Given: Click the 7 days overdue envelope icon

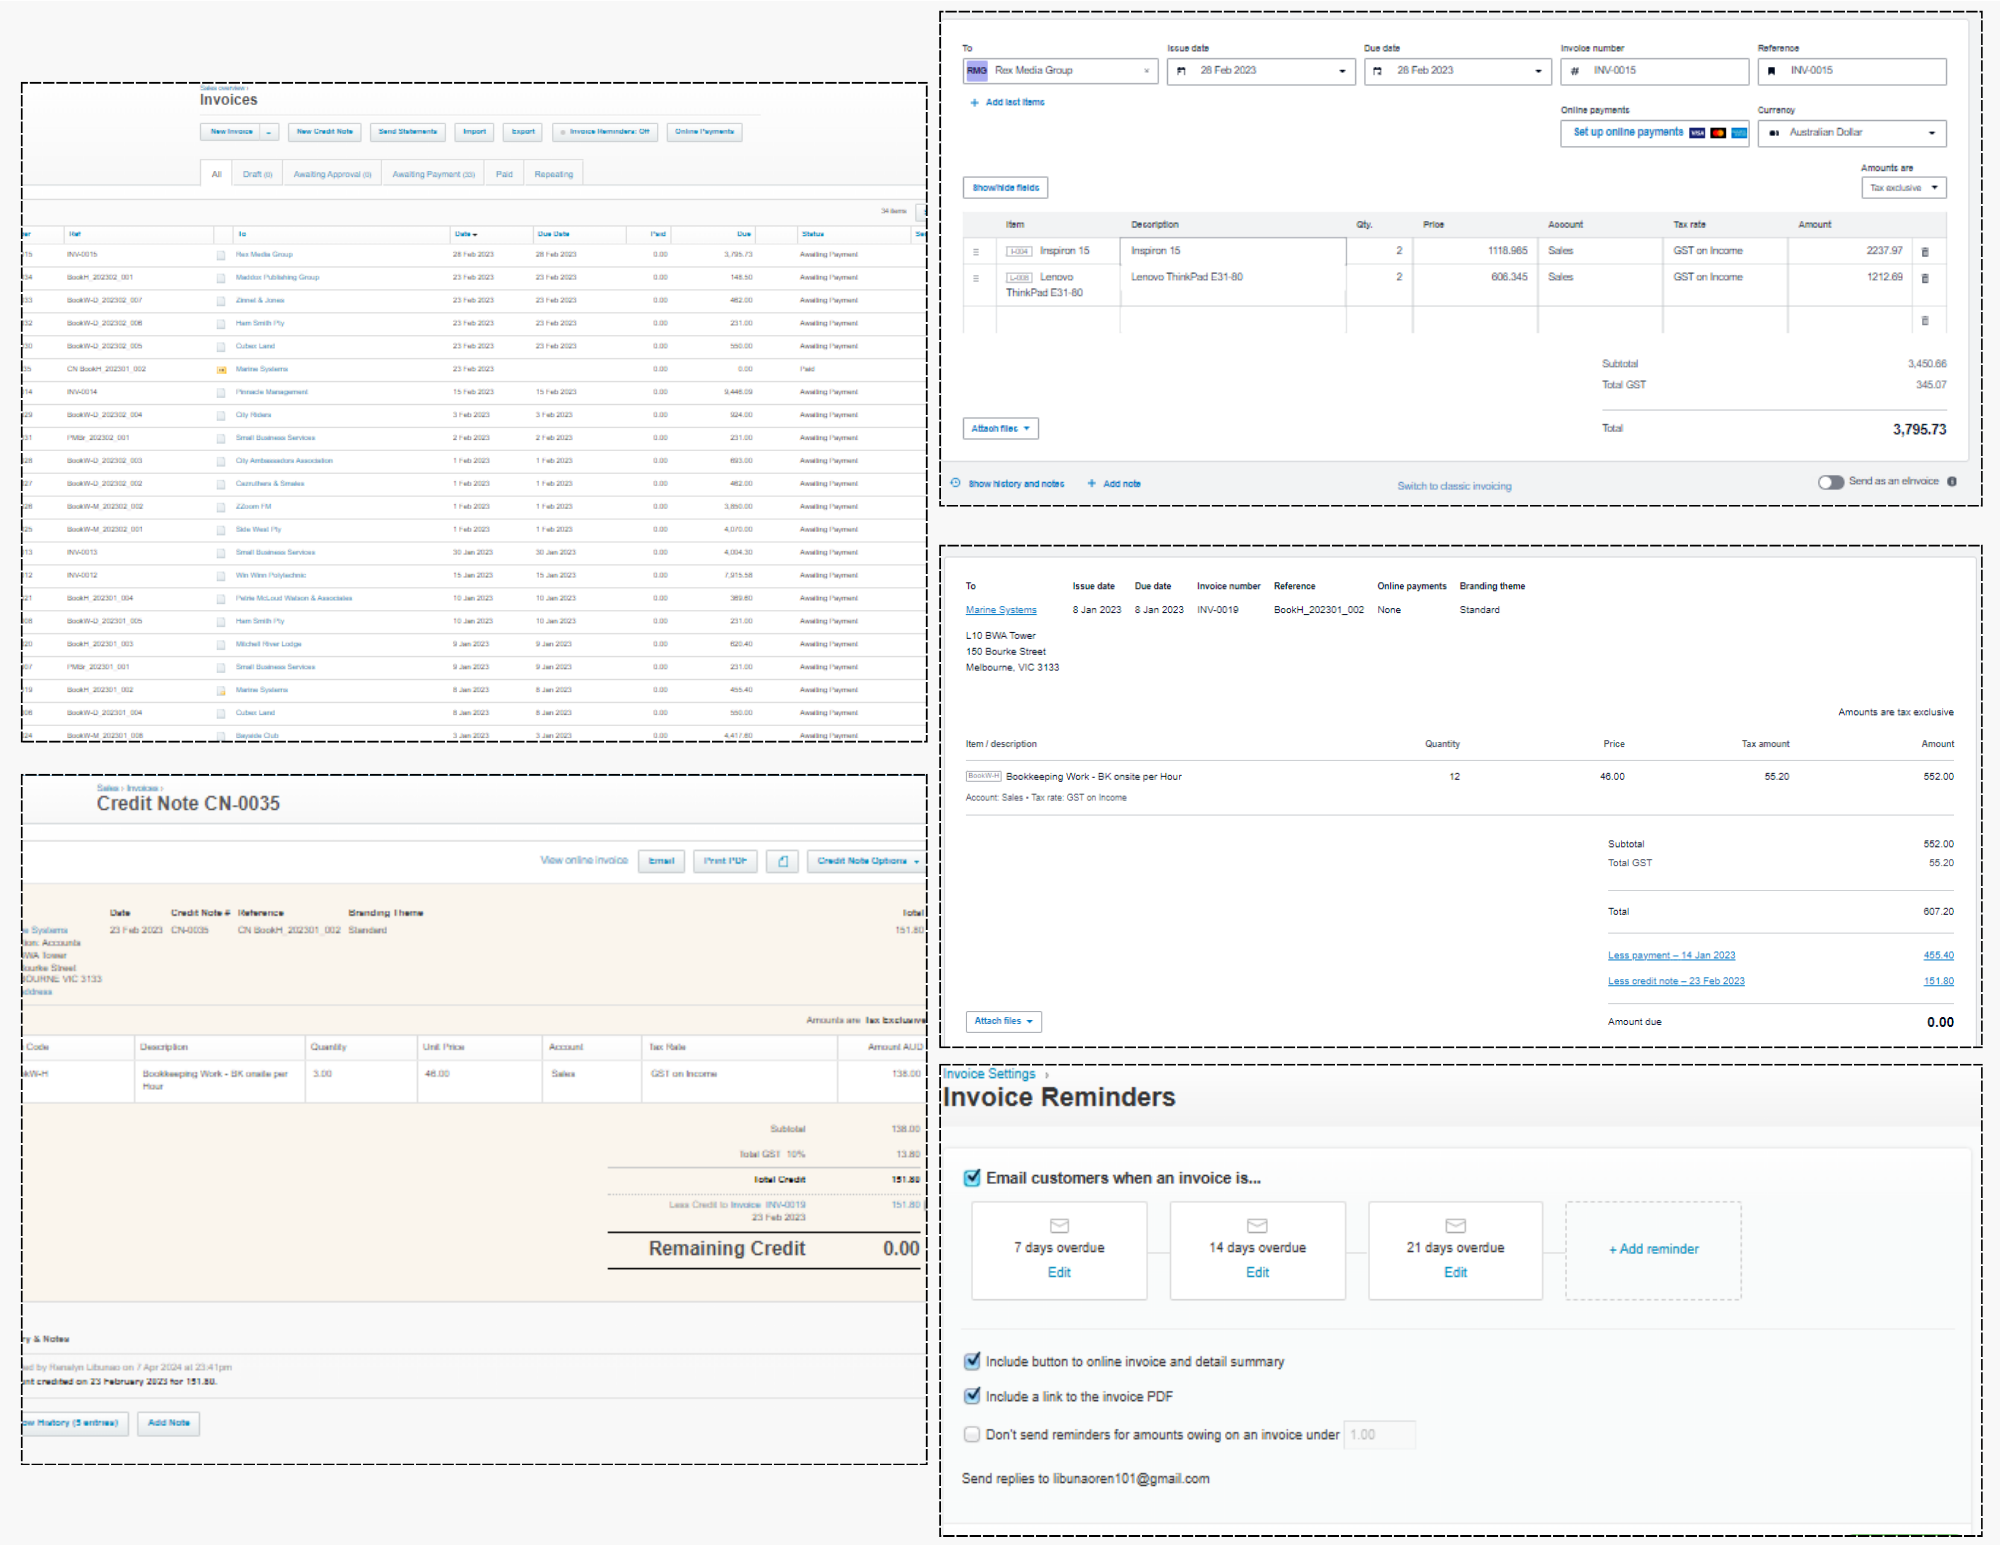Looking at the screenshot, I should tap(1059, 1226).
